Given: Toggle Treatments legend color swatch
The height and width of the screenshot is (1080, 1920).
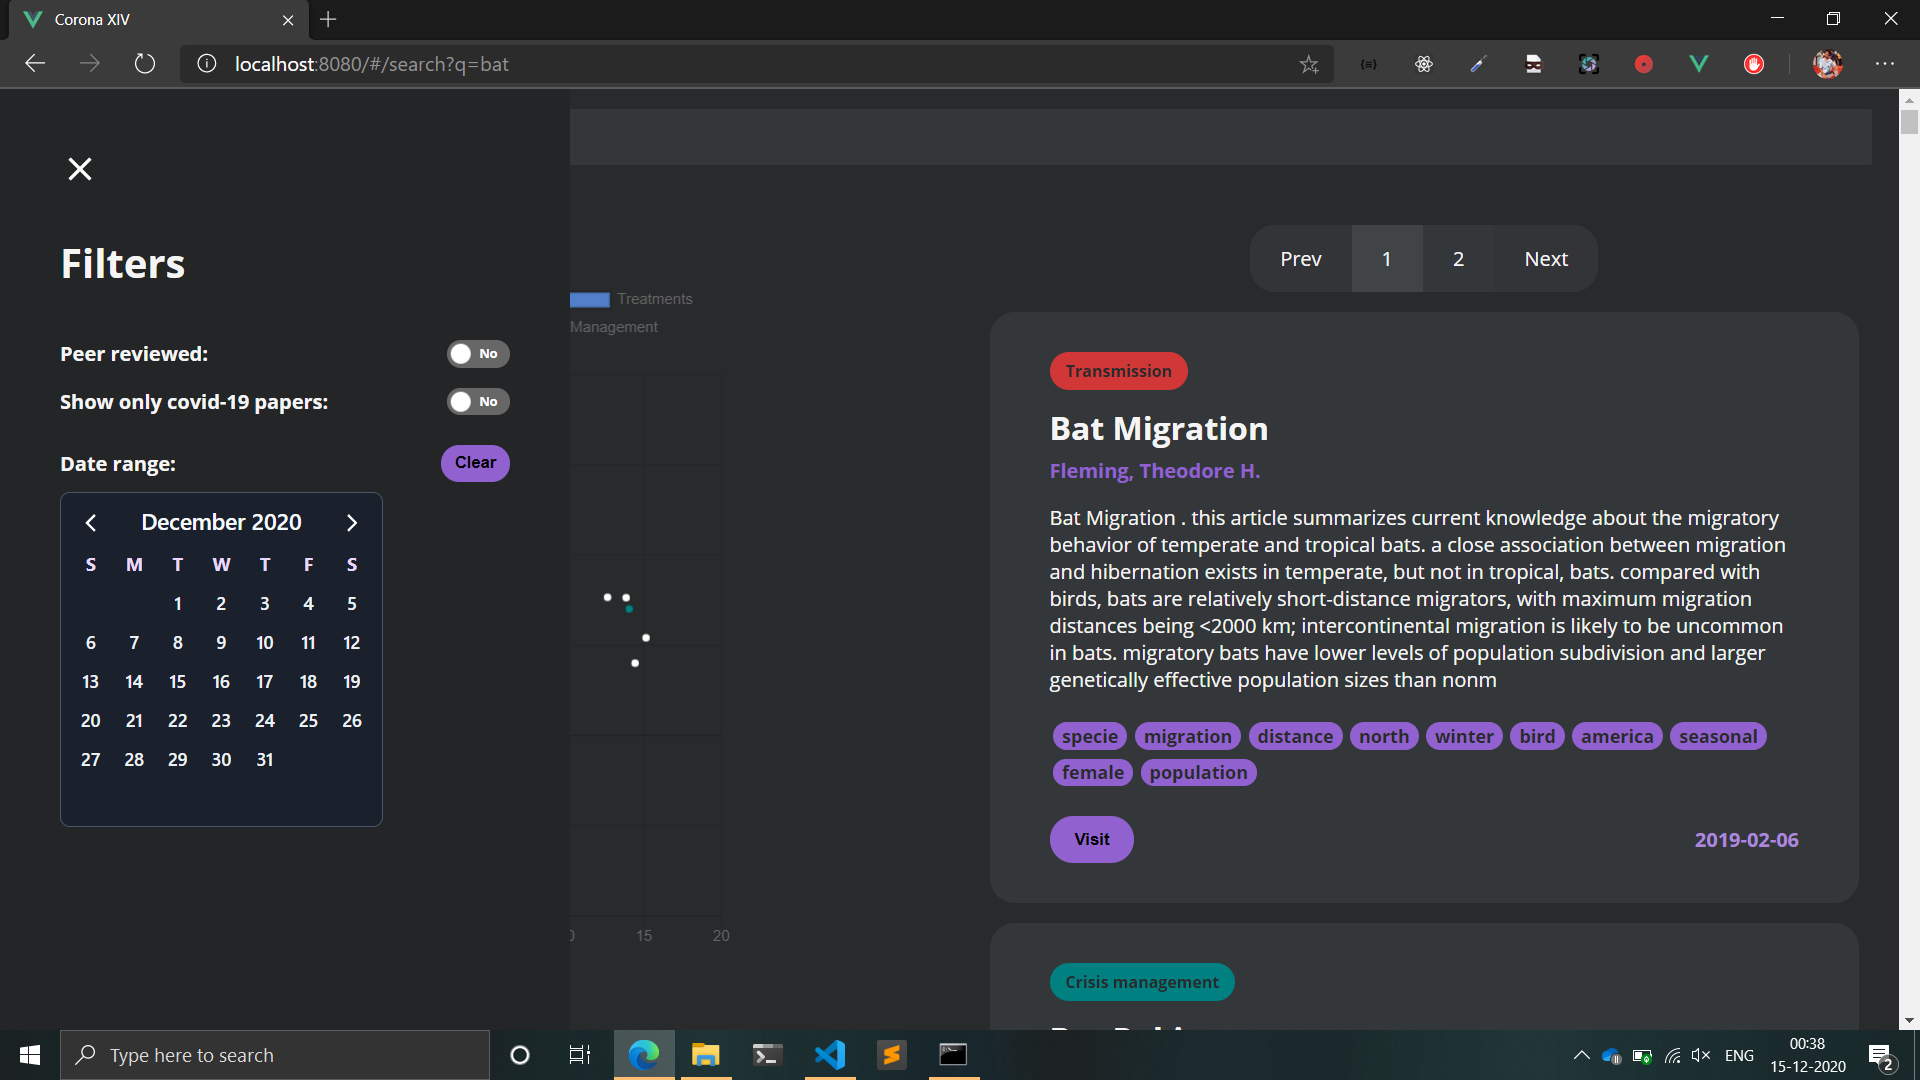Looking at the screenshot, I should click(590, 300).
